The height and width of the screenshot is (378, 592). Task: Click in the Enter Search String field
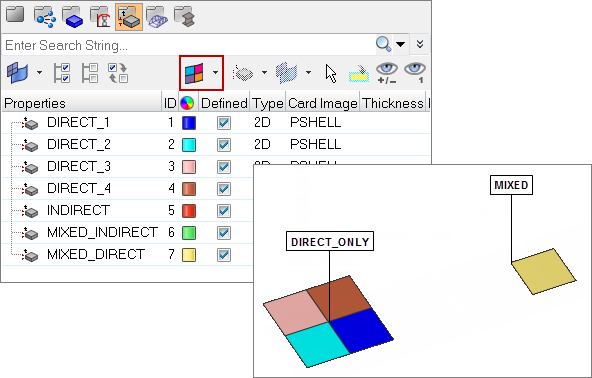189,45
